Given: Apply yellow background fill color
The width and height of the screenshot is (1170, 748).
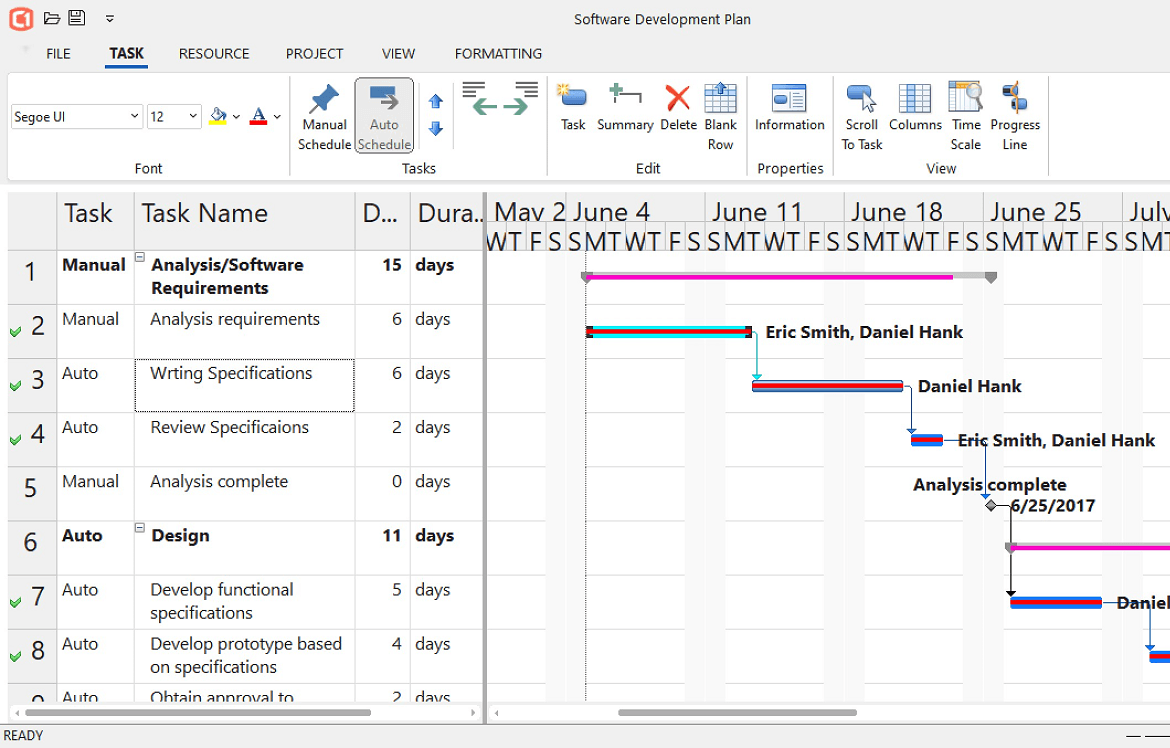Looking at the screenshot, I should pyautogui.click(x=218, y=116).
